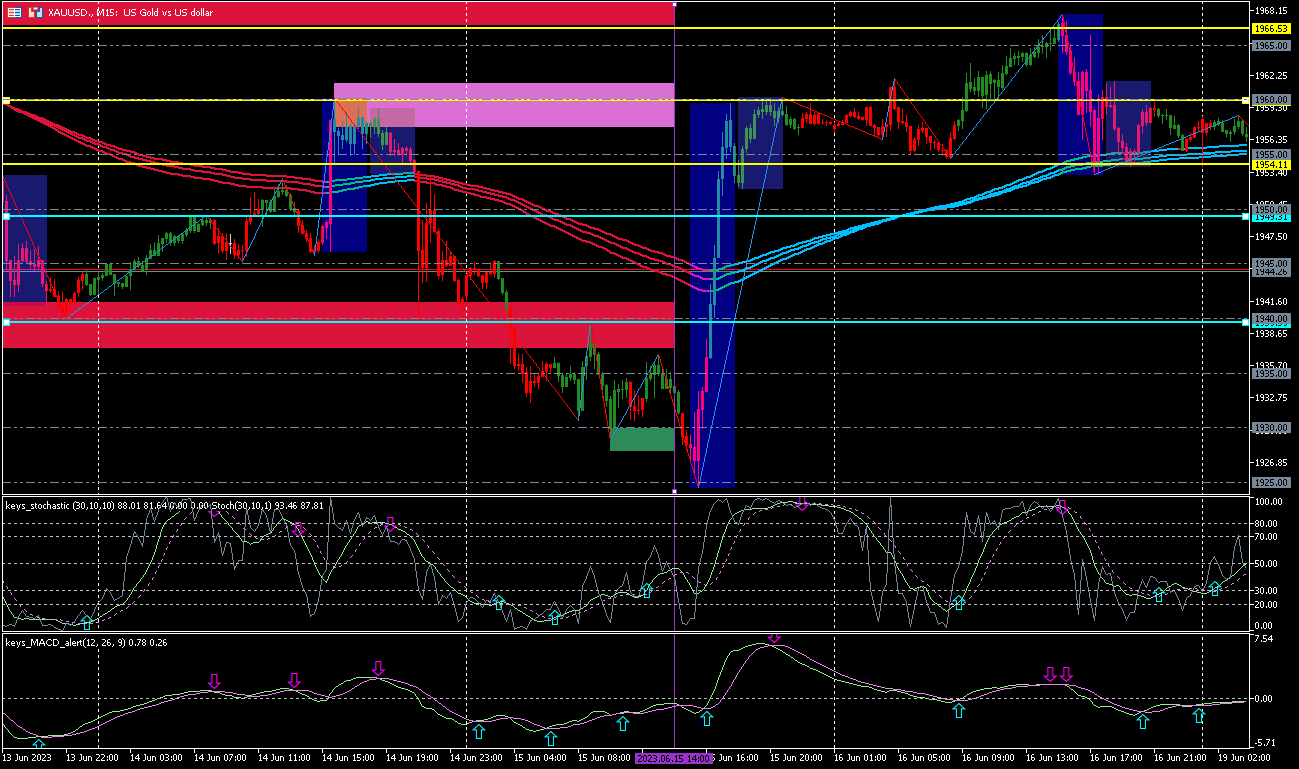Click the rightmost cyan up arrow in MACD panel
The width and height of the screenshot is (1299, 769).
tap(1199, 715)
